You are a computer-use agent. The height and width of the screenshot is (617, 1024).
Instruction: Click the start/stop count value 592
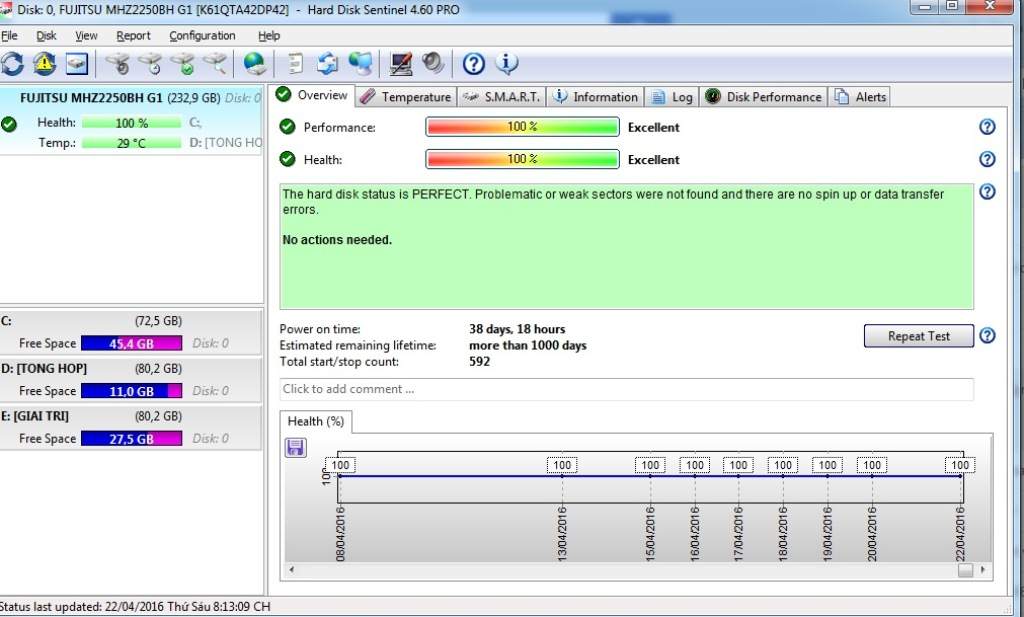(x=479, y=362)
